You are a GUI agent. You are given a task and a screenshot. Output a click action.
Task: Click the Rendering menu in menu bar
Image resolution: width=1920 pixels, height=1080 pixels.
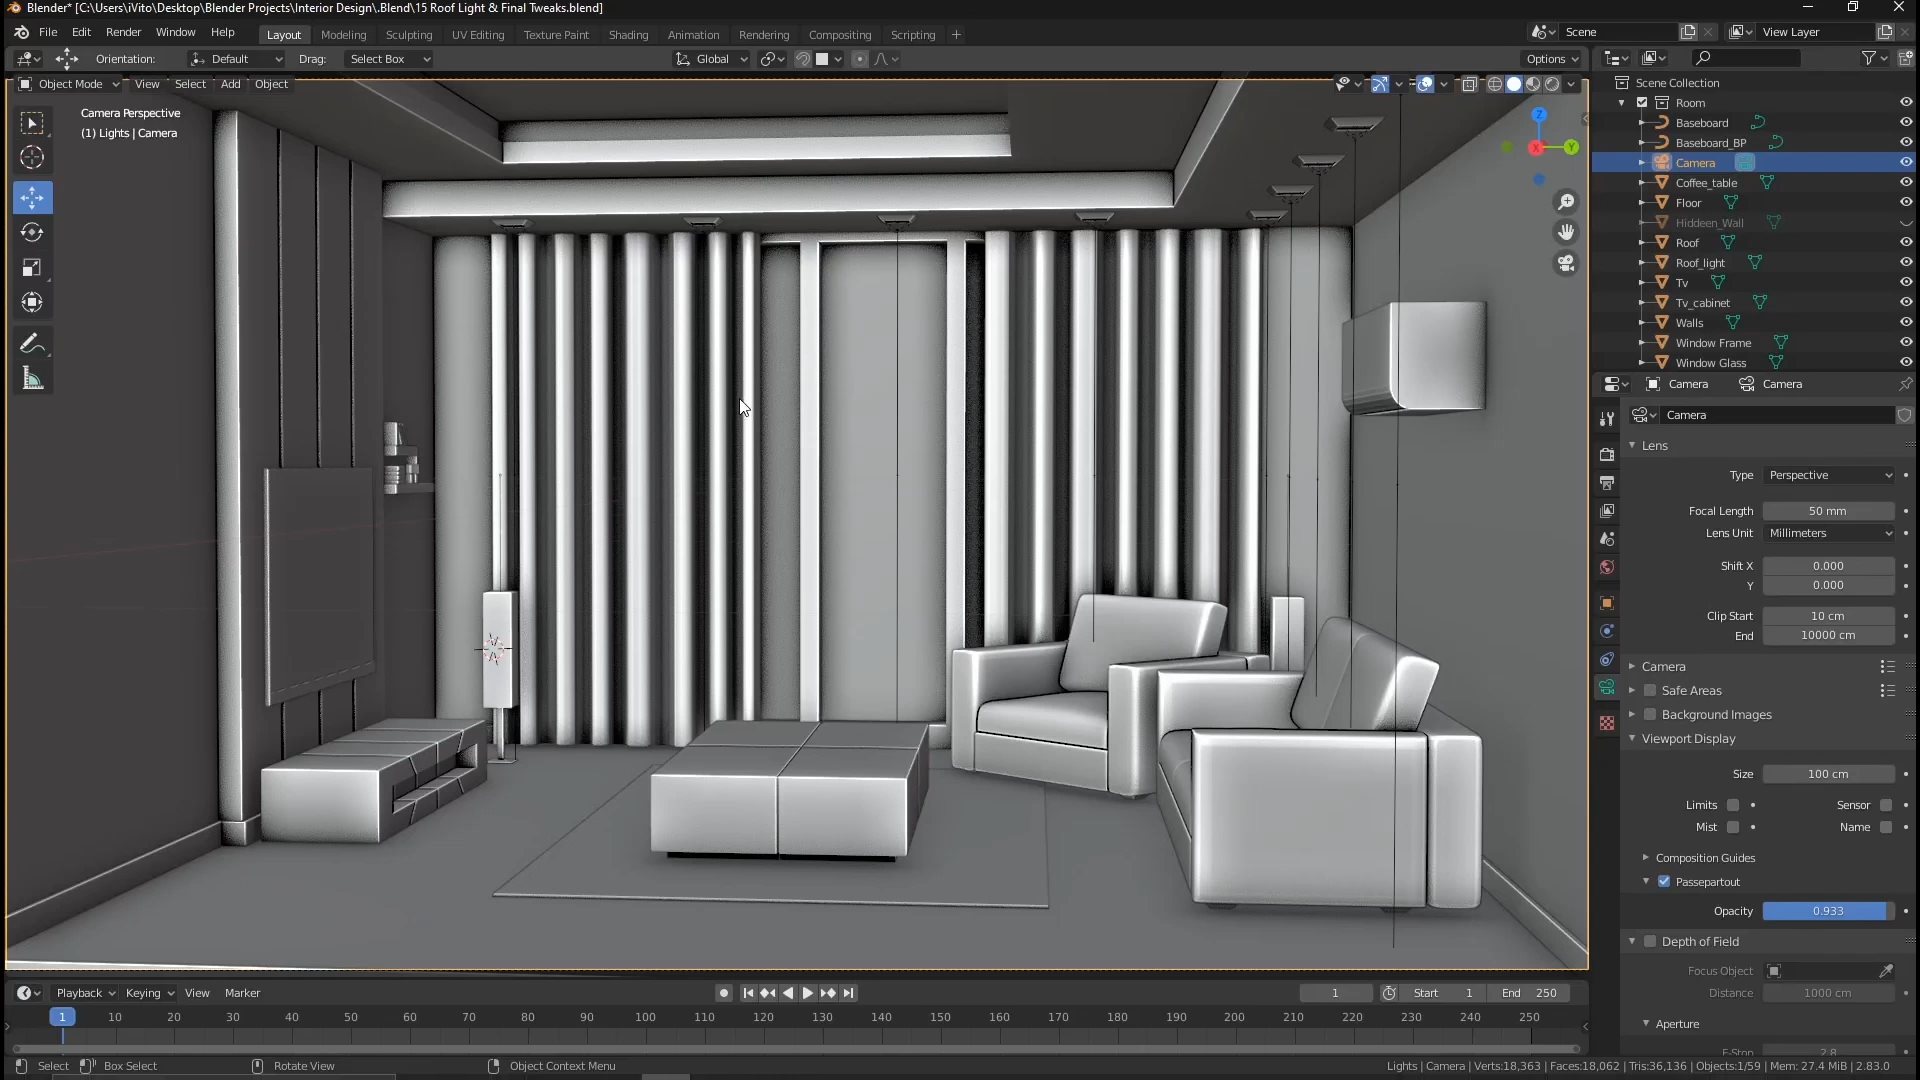762,33
